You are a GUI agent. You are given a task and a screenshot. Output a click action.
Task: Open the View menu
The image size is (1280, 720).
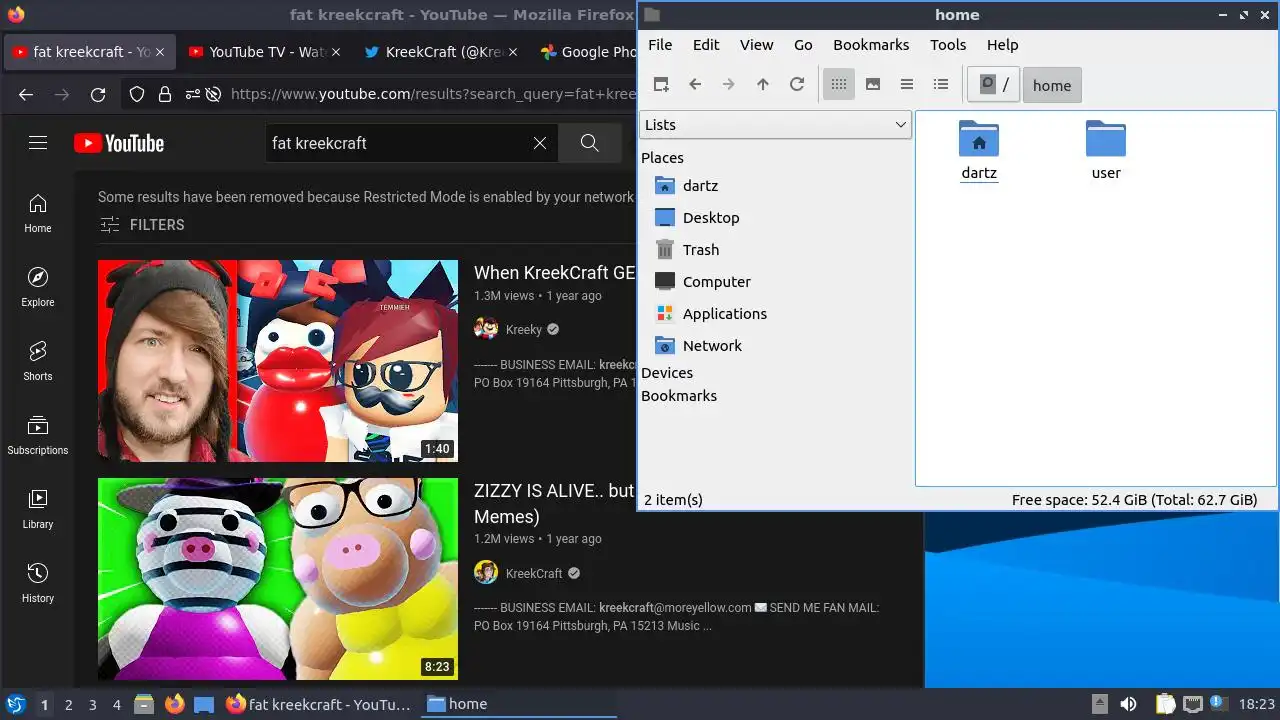(x=757, y=45)
